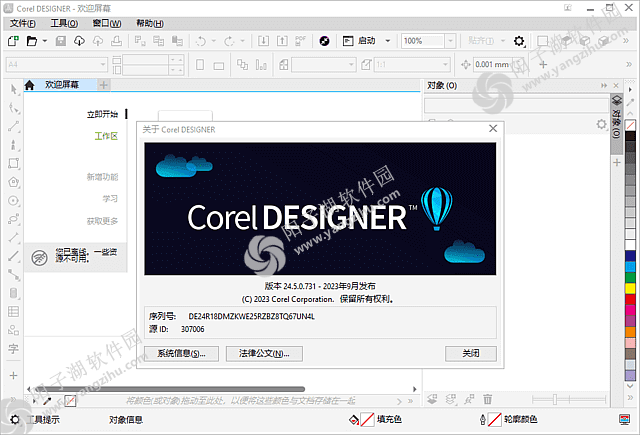Image resolution: width=640 pixels, height=435 pixels.
Task: Click the Options gear in toolbar
Action: point(519,41)
